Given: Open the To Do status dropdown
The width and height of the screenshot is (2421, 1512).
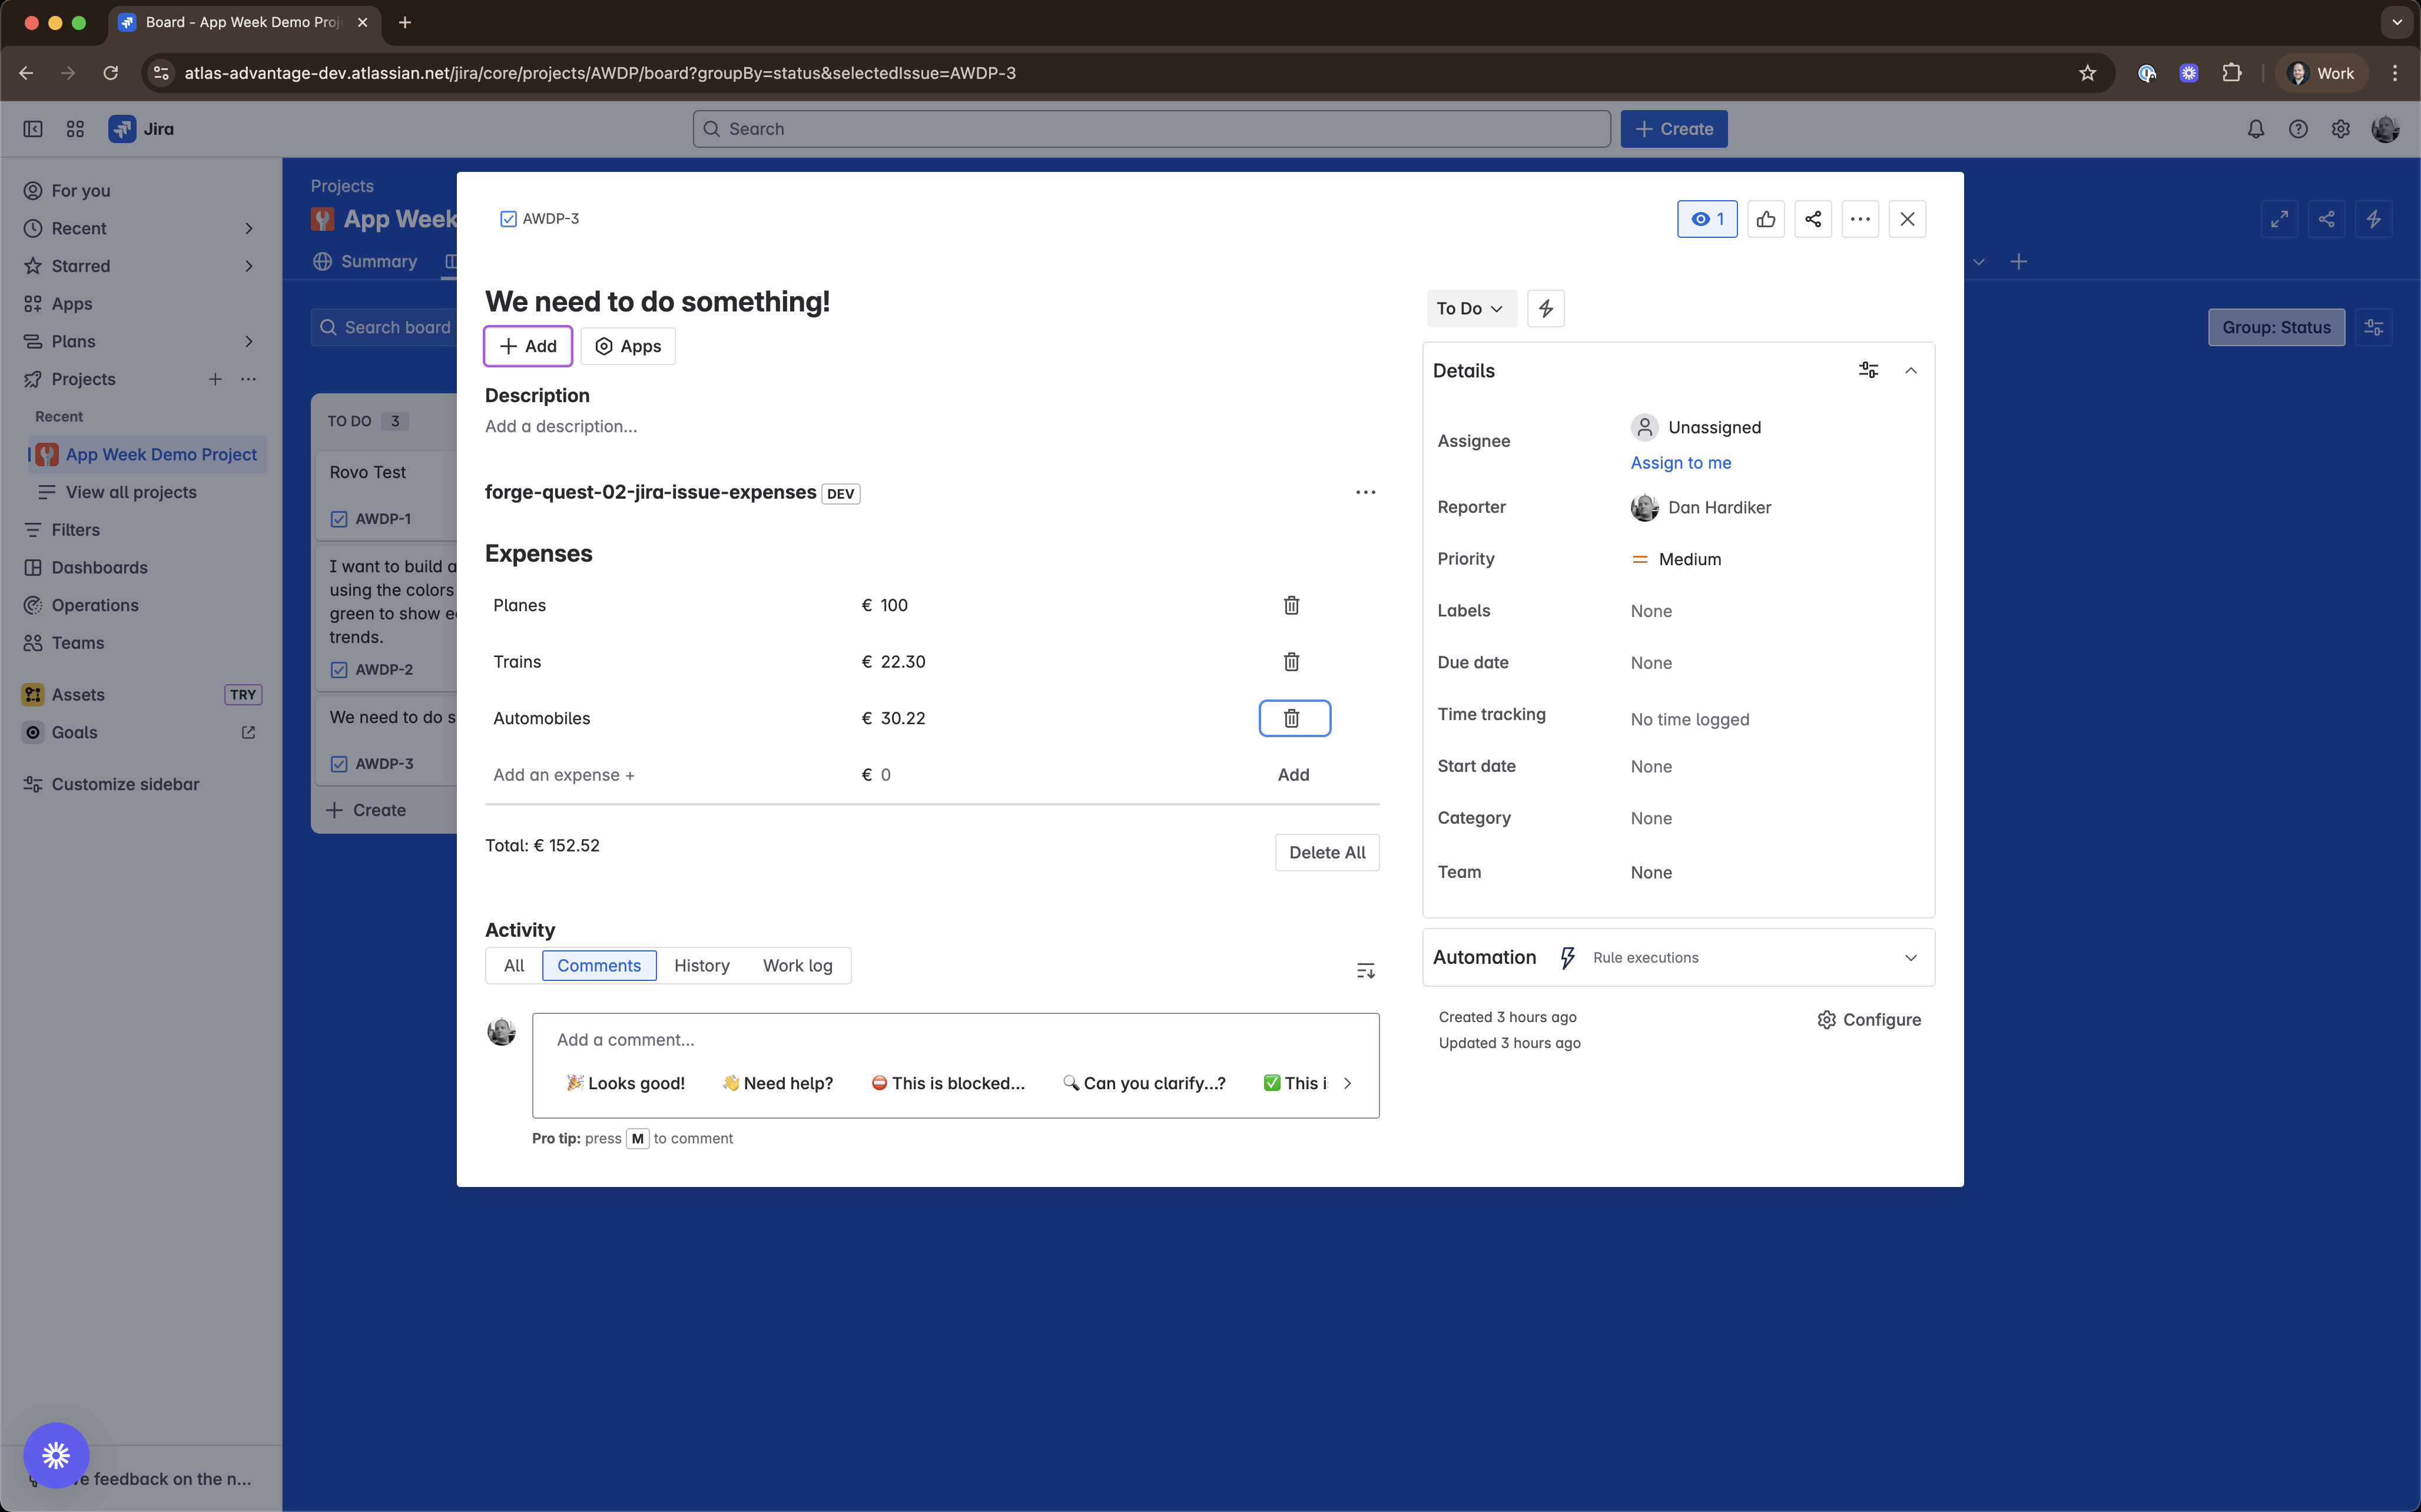Looking at the screenshot, I should tap(1470, 308).
